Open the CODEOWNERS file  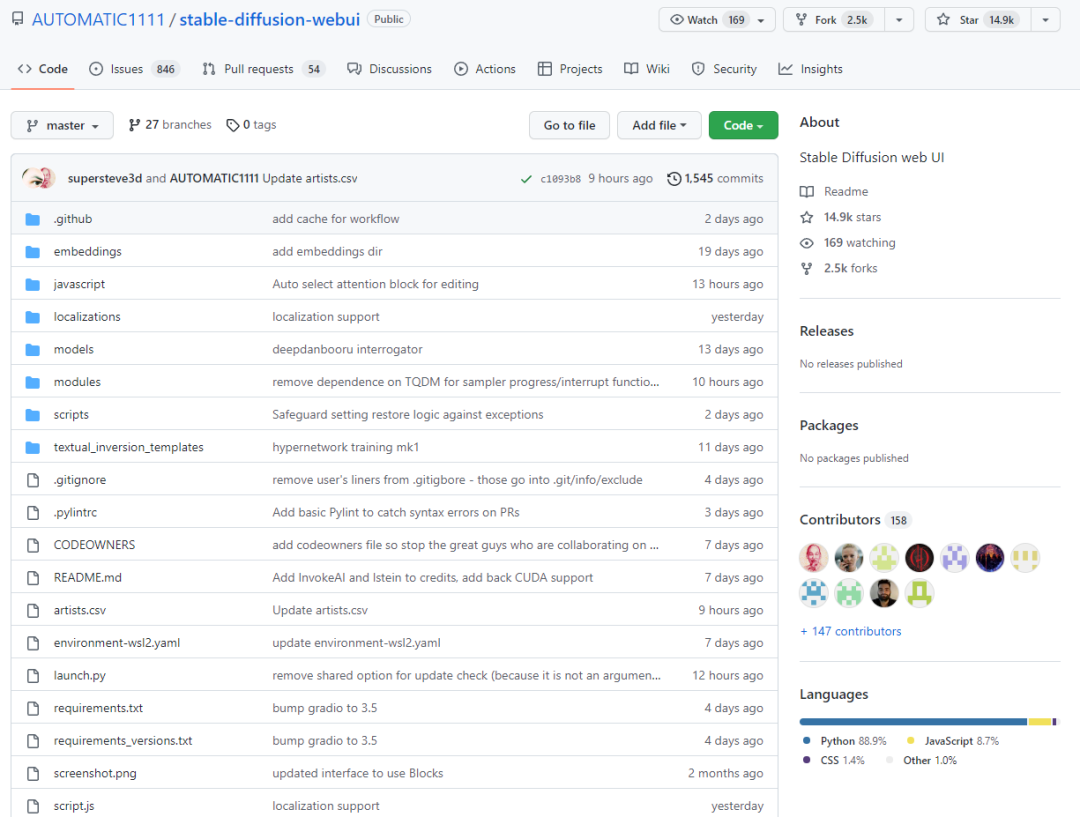point(94,545)
